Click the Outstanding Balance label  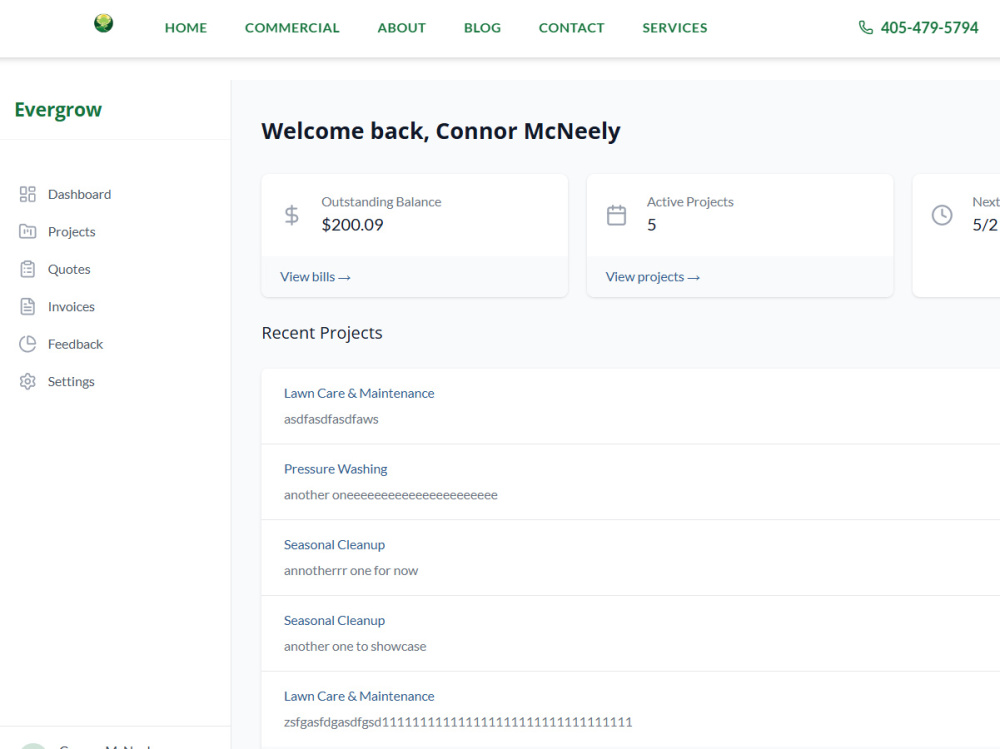pyautogui.click(x=381, y=202)
